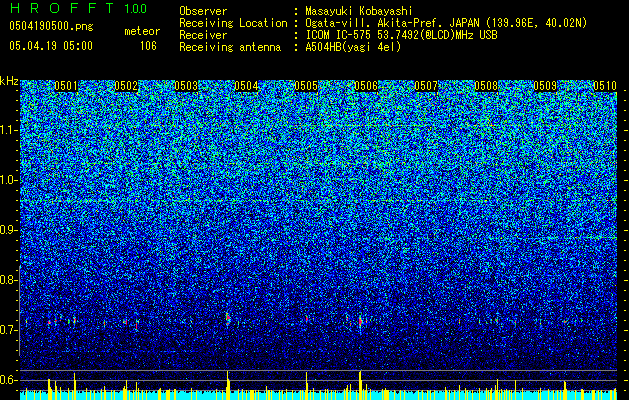
Task: Click the HROFFT 1.0.0 title text
Action: click(79, 8)
